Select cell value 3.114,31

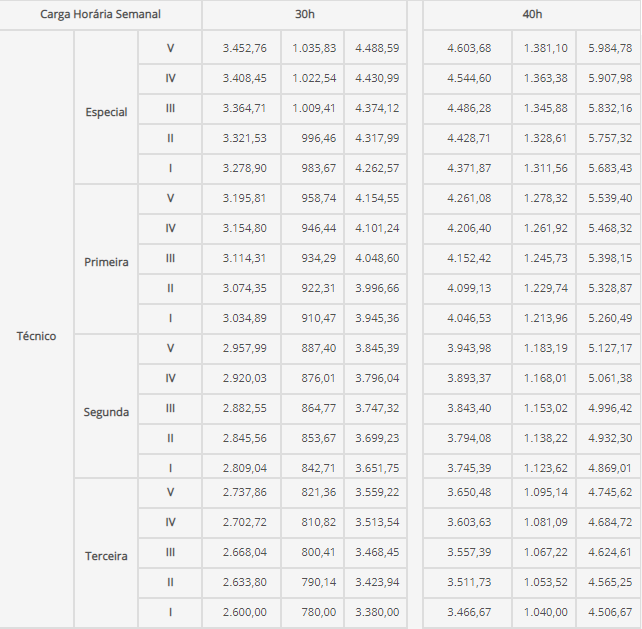pyautogui.click(x=244, y=258)
